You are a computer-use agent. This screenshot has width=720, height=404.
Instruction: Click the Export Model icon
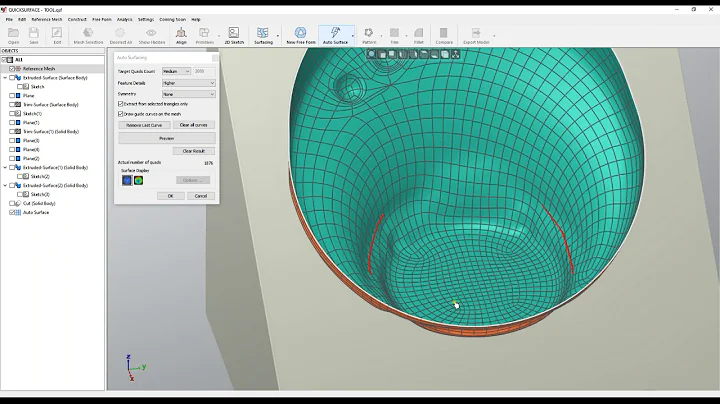[476, 35]
